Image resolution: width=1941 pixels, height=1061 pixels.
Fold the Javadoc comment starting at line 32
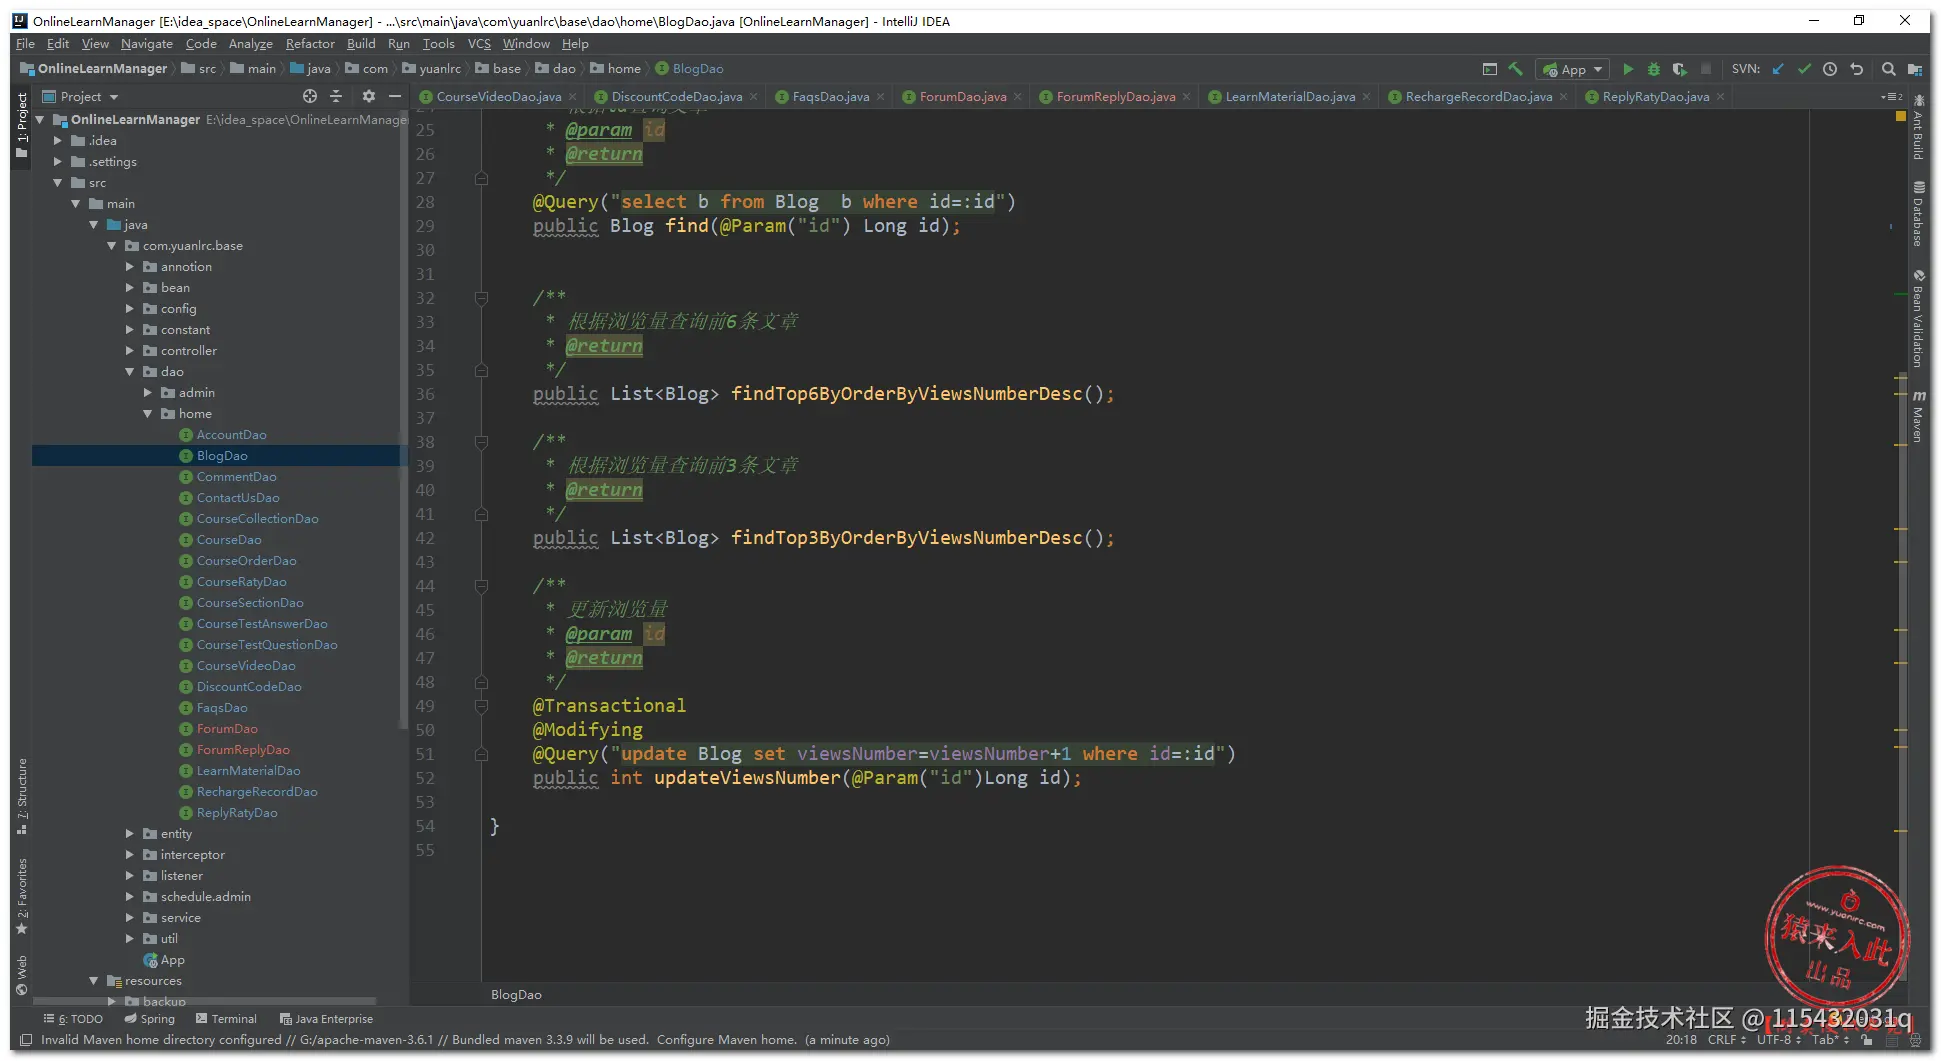[481, 298]
